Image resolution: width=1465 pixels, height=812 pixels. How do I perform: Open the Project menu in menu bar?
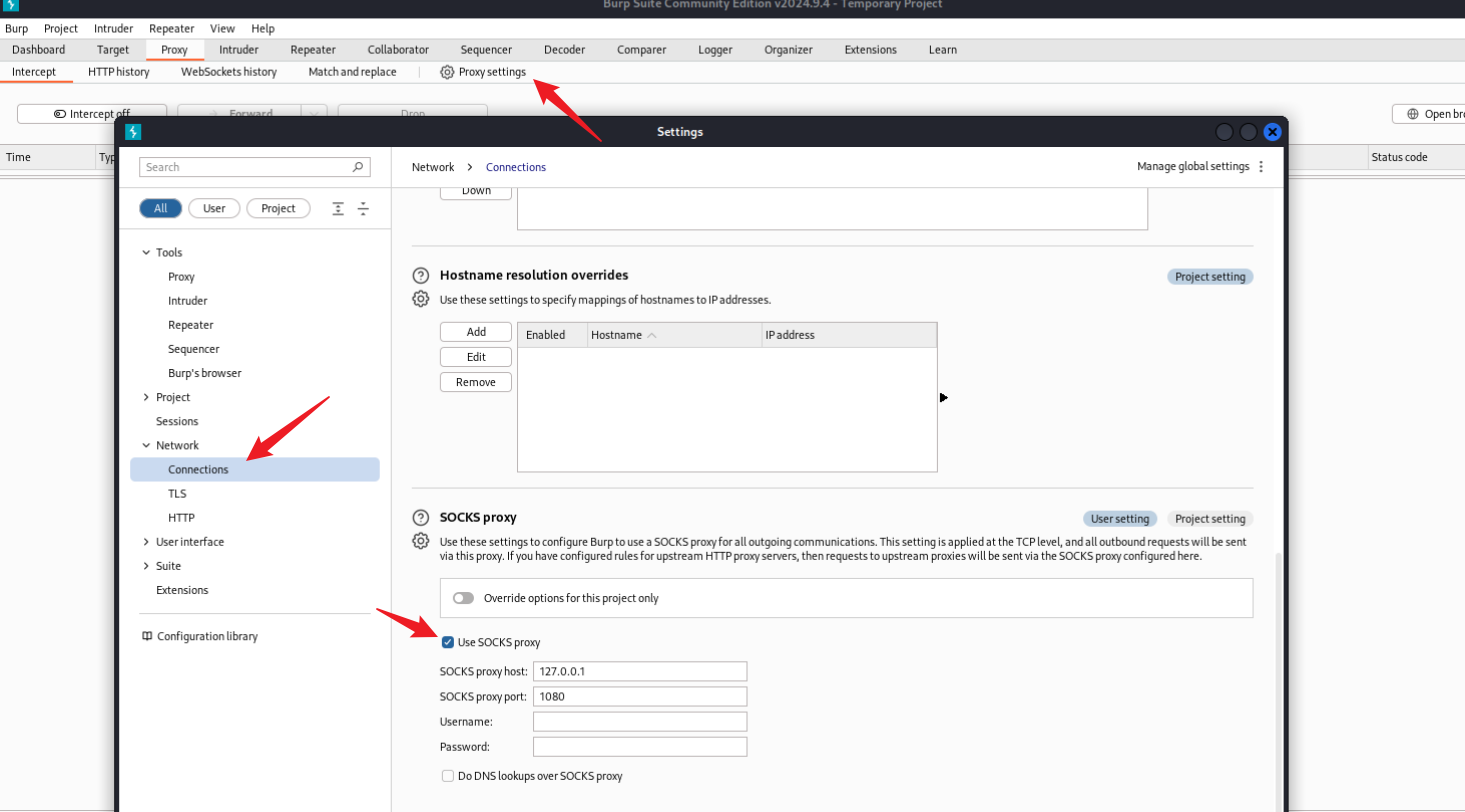tap(61, 29)
